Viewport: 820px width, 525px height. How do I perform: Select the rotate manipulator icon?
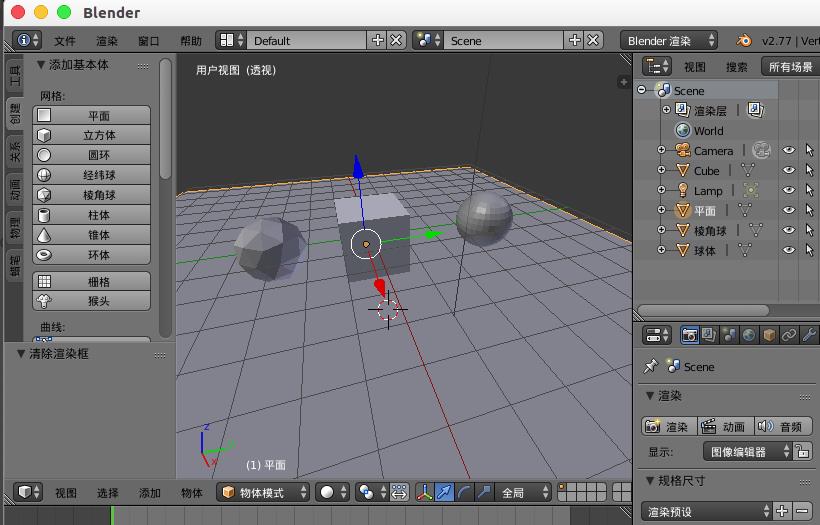point(465,492)
